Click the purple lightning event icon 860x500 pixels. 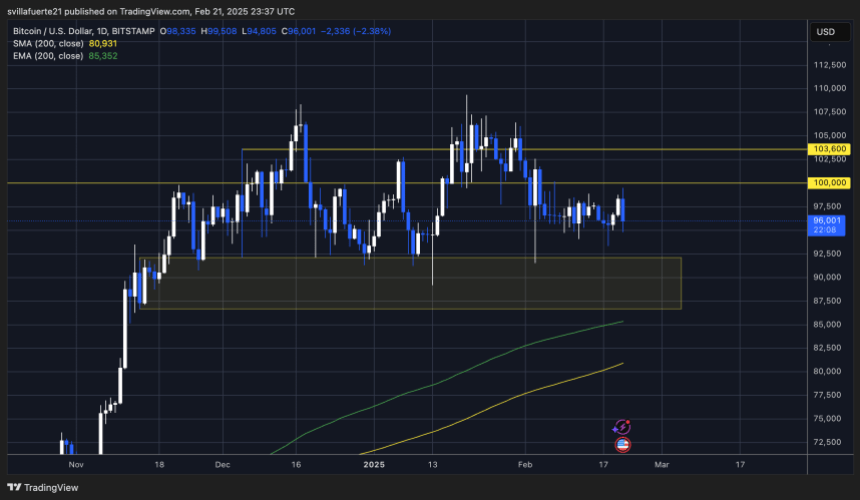tap(622, 427)
